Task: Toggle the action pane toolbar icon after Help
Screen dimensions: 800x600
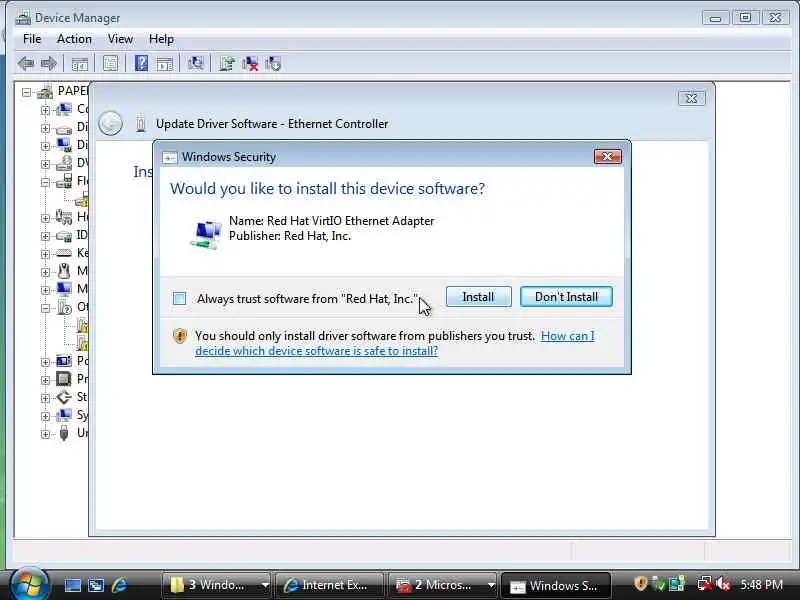Action: [x=164, y=64]
